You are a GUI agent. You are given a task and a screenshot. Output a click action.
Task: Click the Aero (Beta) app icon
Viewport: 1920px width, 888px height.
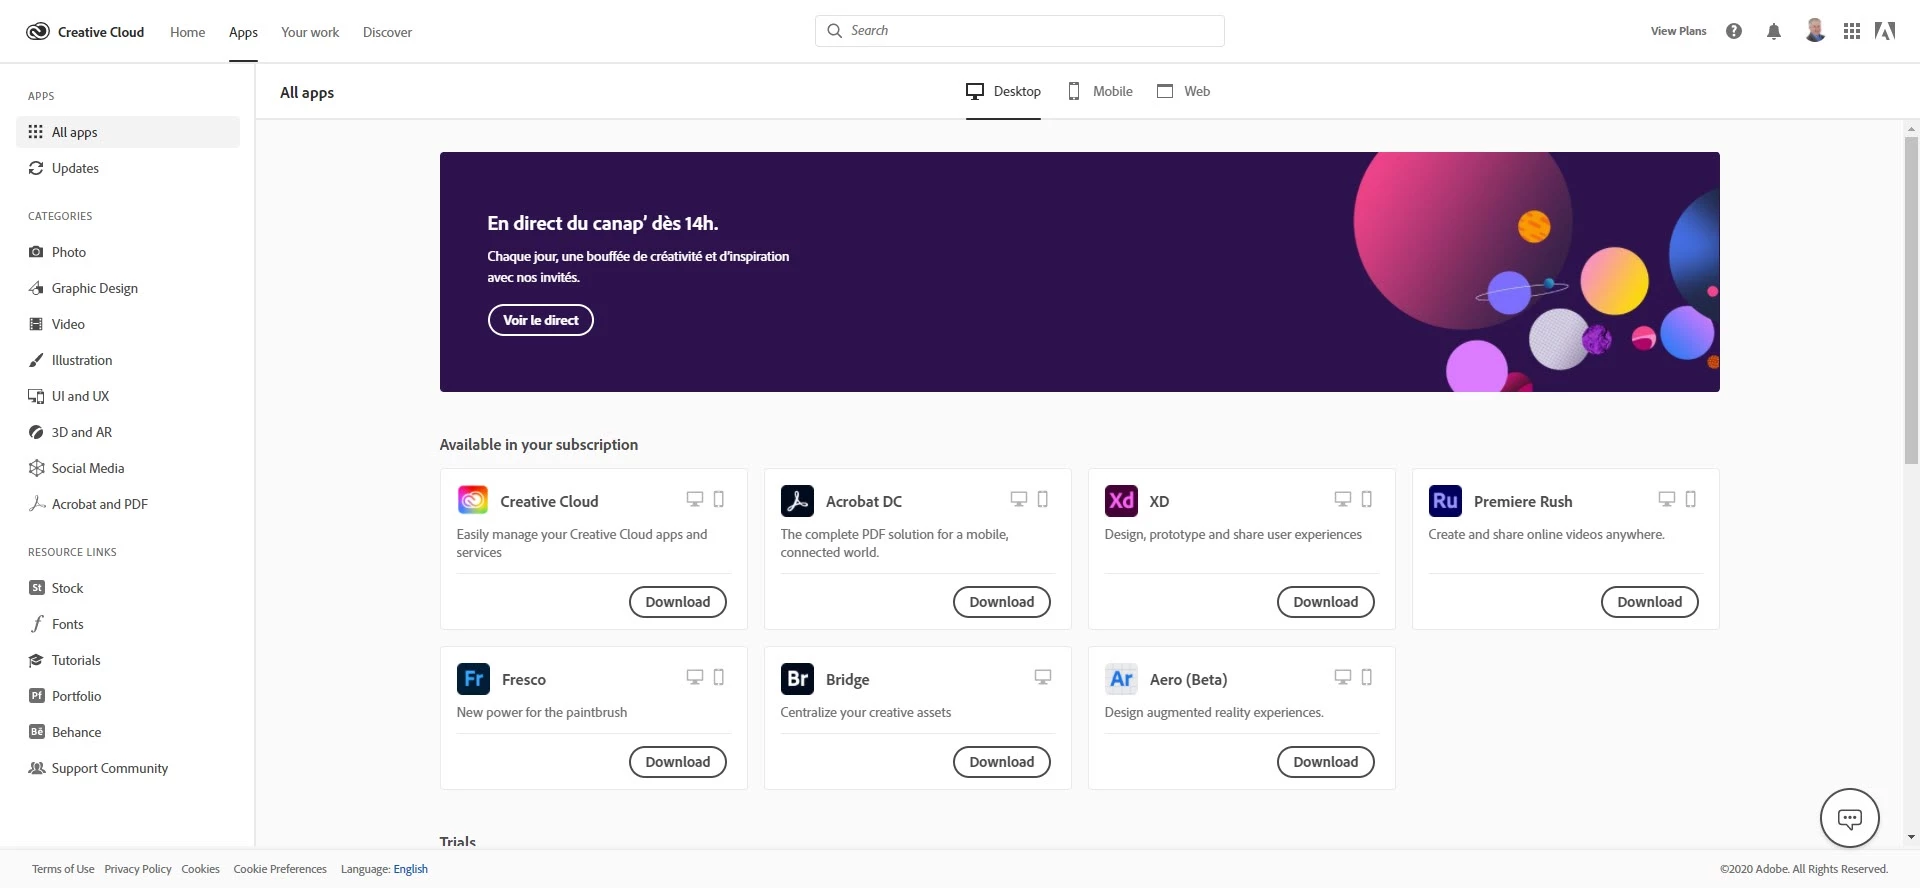click(1121, 678)
